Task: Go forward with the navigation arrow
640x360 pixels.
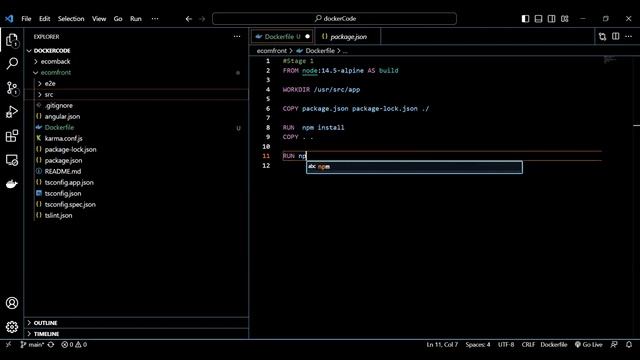Action: click(x=202, y=19)
